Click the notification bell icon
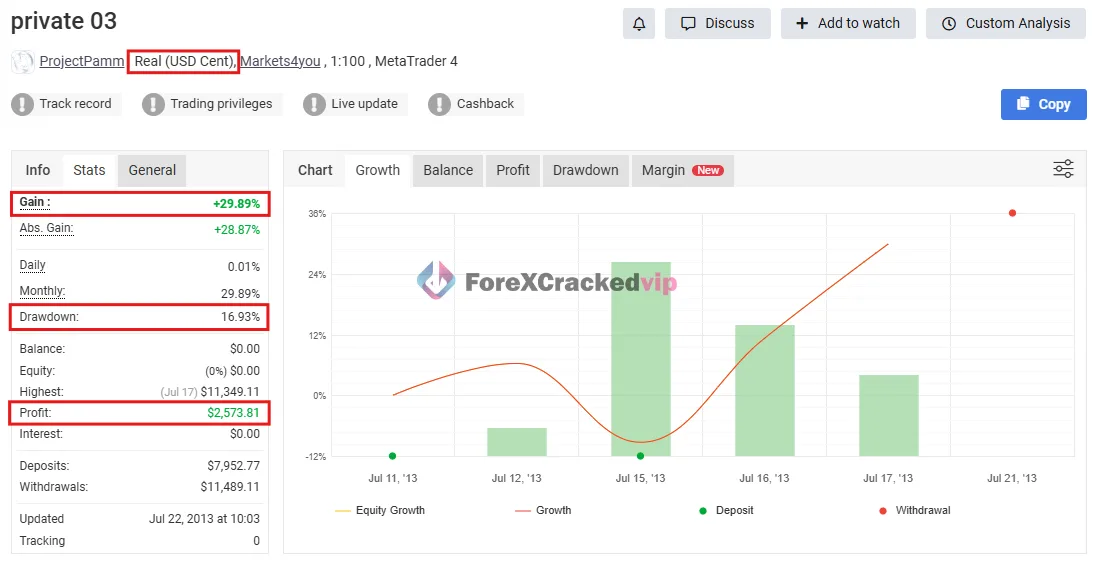 click(x=638, y=23)
